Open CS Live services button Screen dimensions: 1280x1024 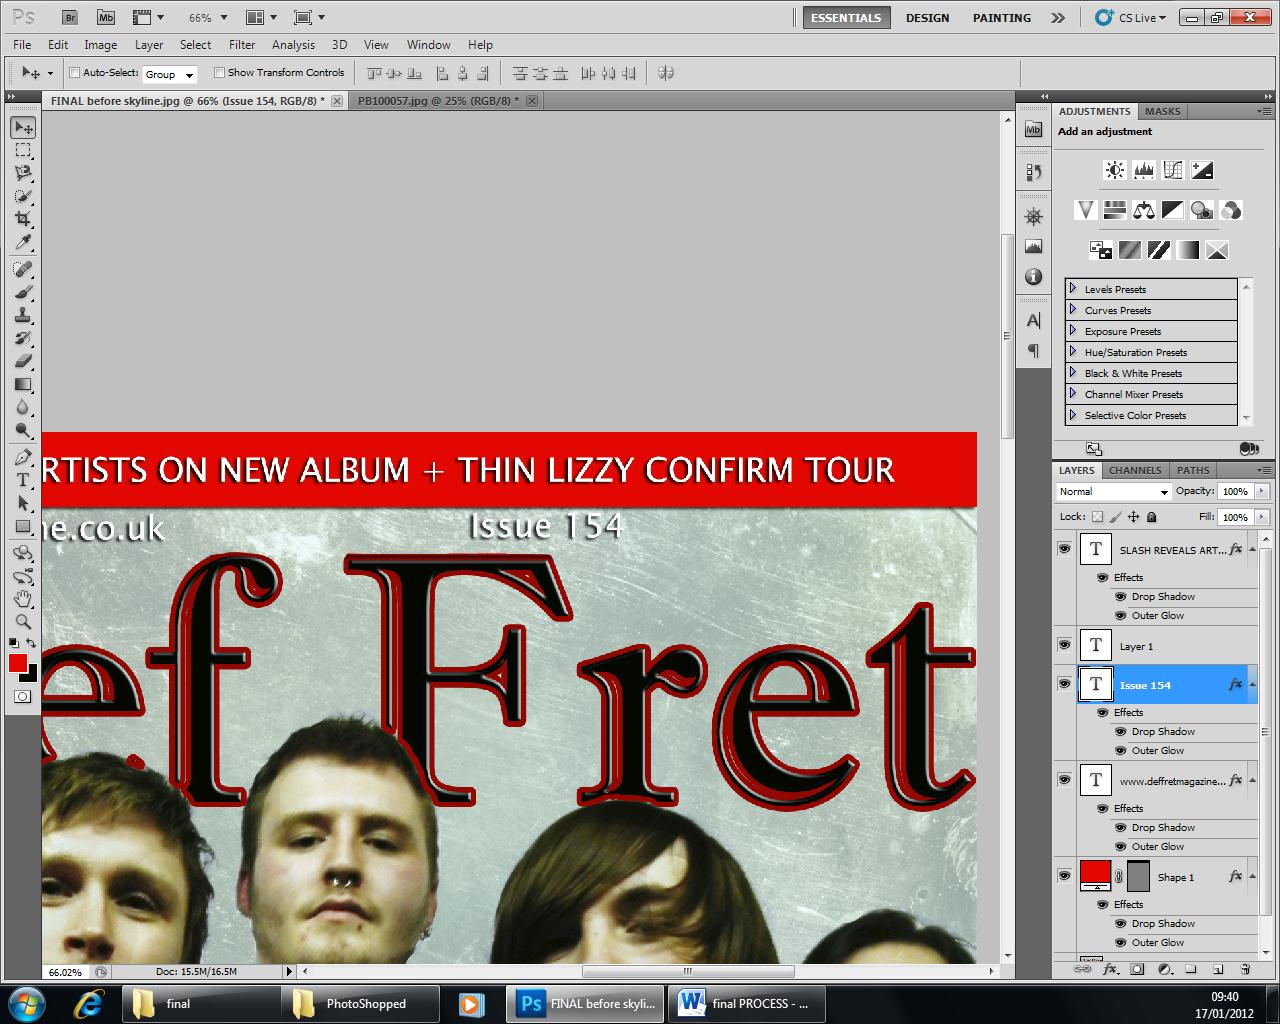1131,18
